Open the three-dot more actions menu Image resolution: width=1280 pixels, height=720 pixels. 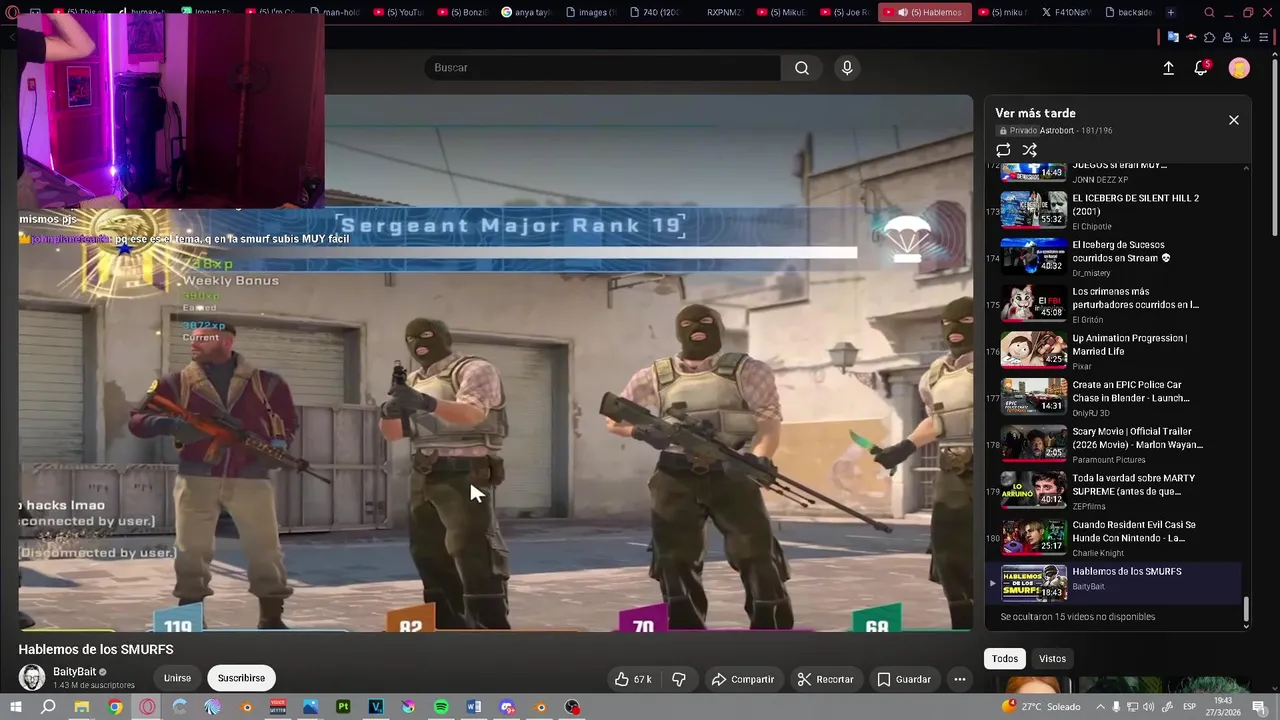point(960,679)
